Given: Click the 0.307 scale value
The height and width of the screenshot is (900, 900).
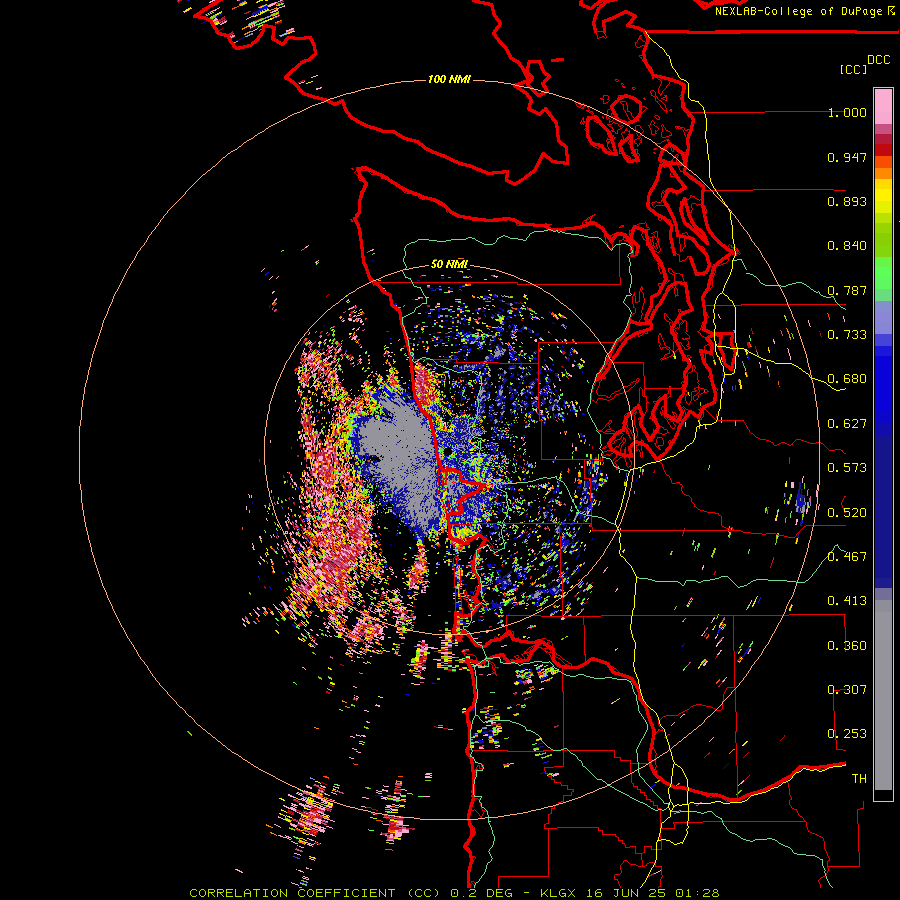Looking at the screenshot, I should (847, 689).
